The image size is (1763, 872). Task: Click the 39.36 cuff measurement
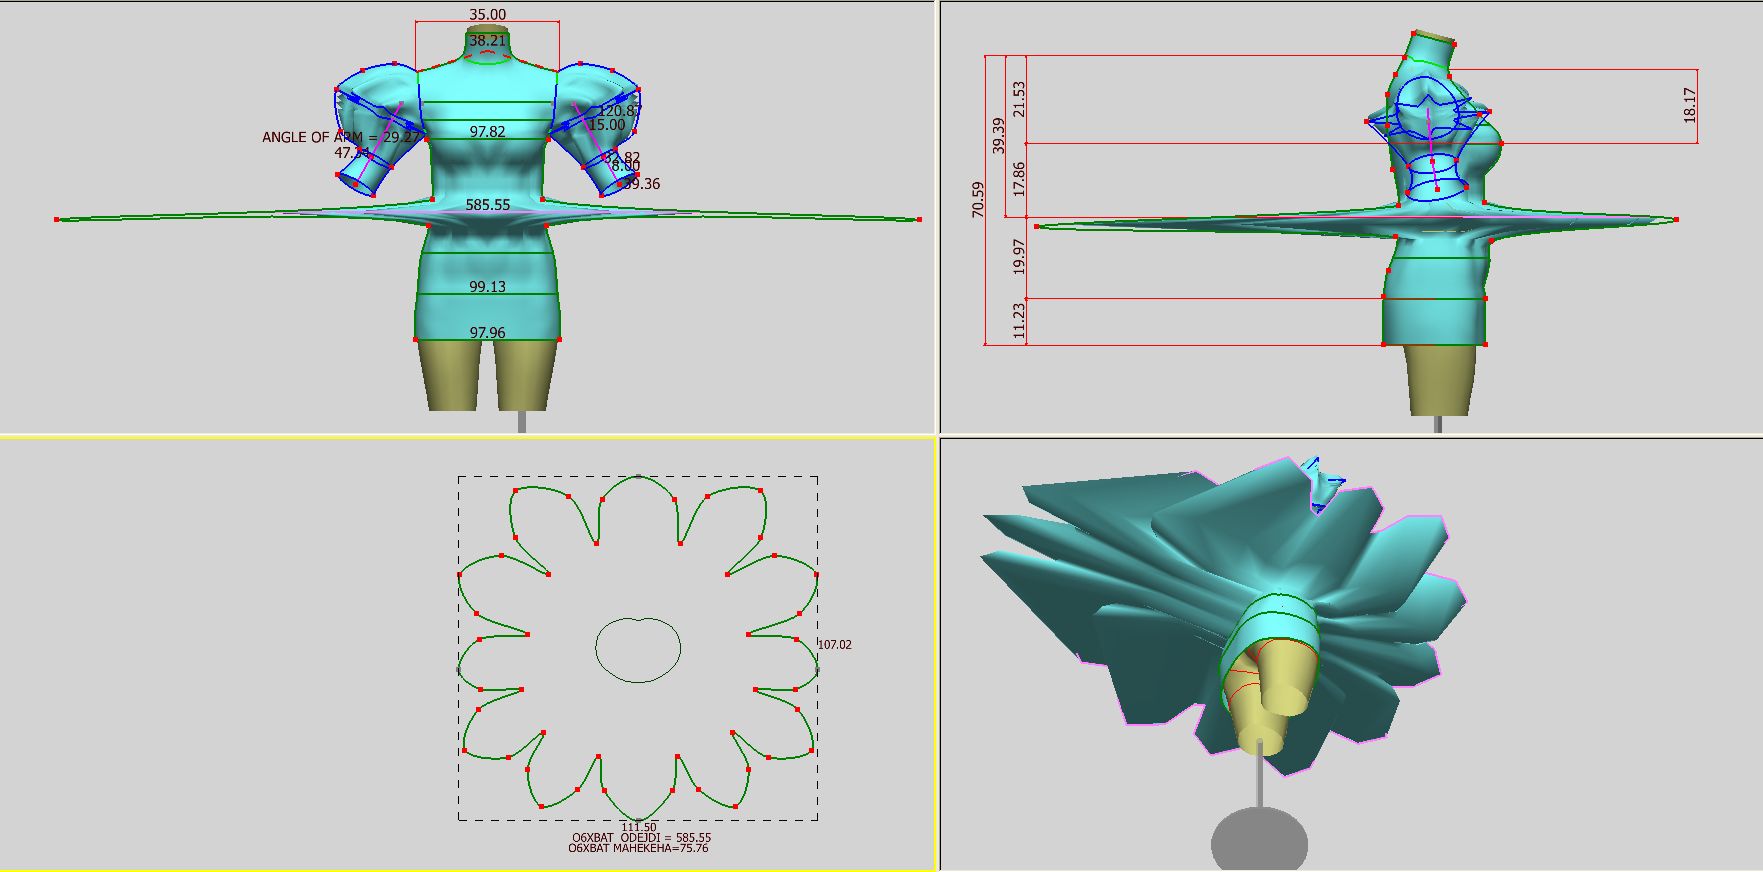641,184
